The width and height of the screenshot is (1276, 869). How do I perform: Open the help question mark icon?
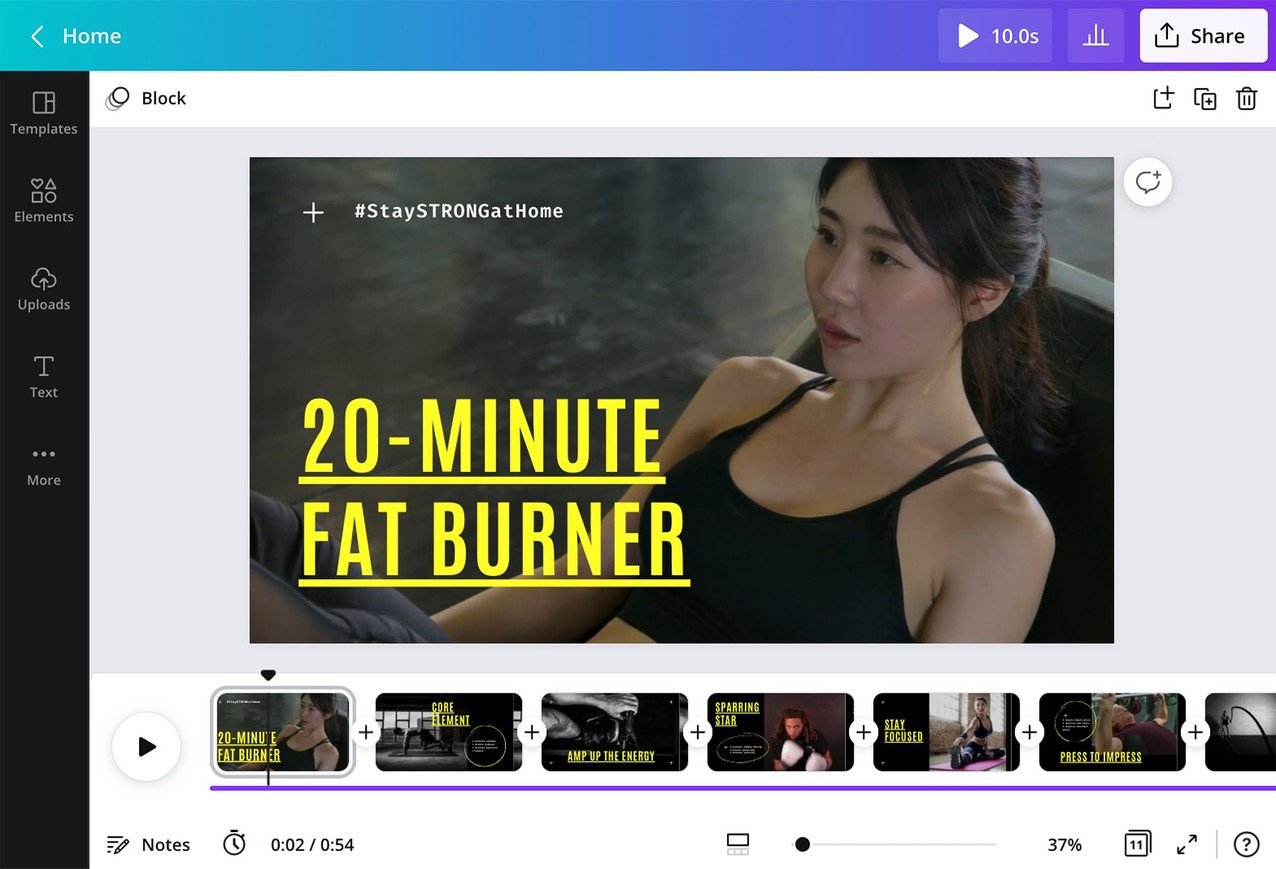pyautogui.click(x=1246, y=845)
